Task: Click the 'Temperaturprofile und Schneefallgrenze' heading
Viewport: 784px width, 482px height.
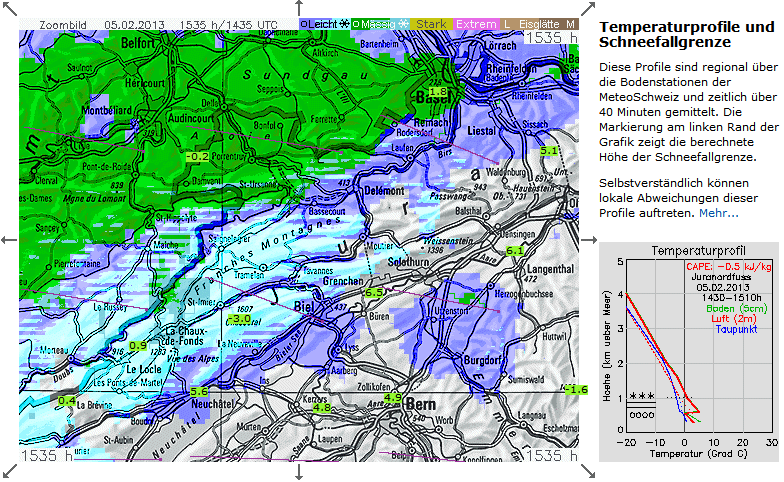Action: click(x=686, y=34)
